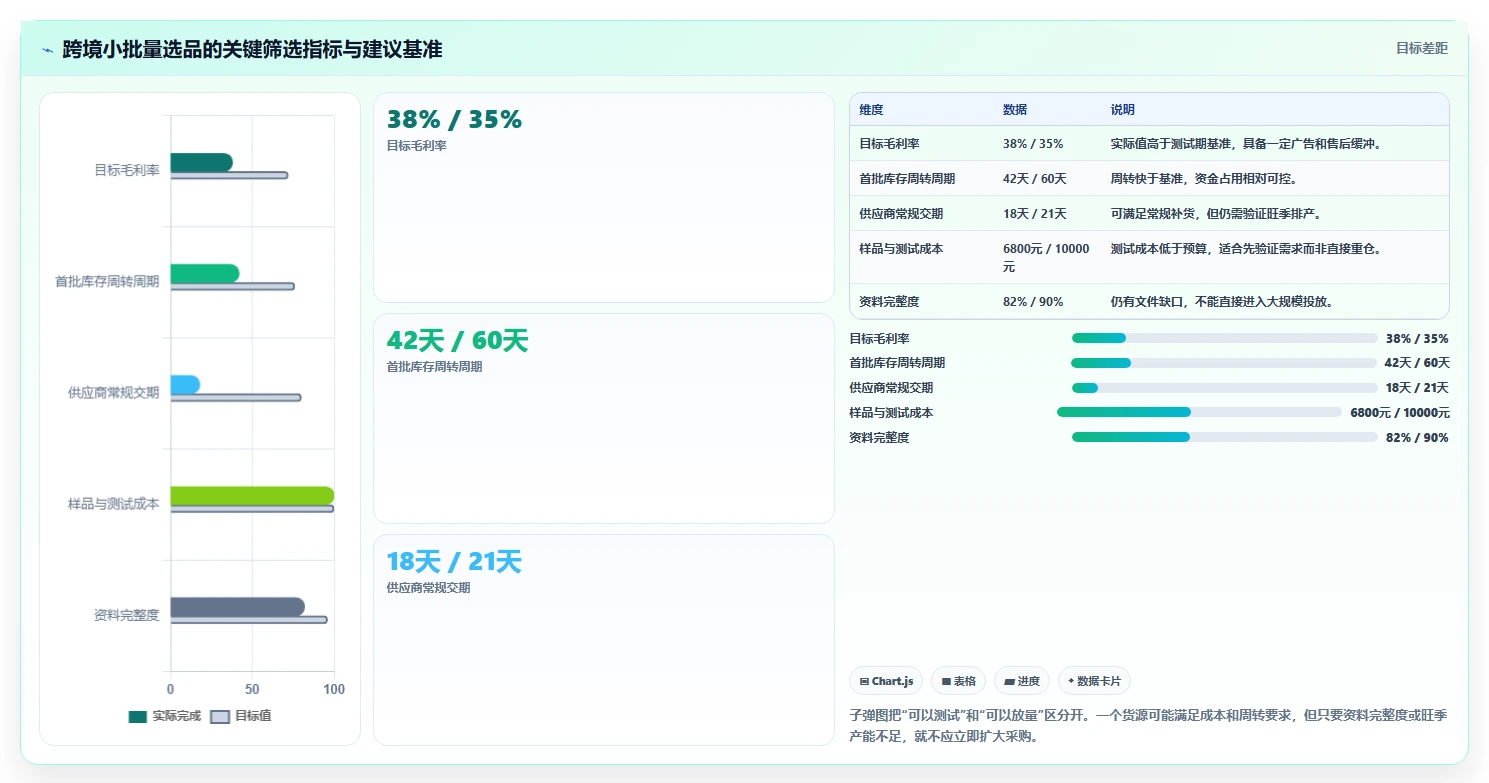Select the 表格 tag chip
Screen dimensions: 1489x783
click(x=958, y=681)
